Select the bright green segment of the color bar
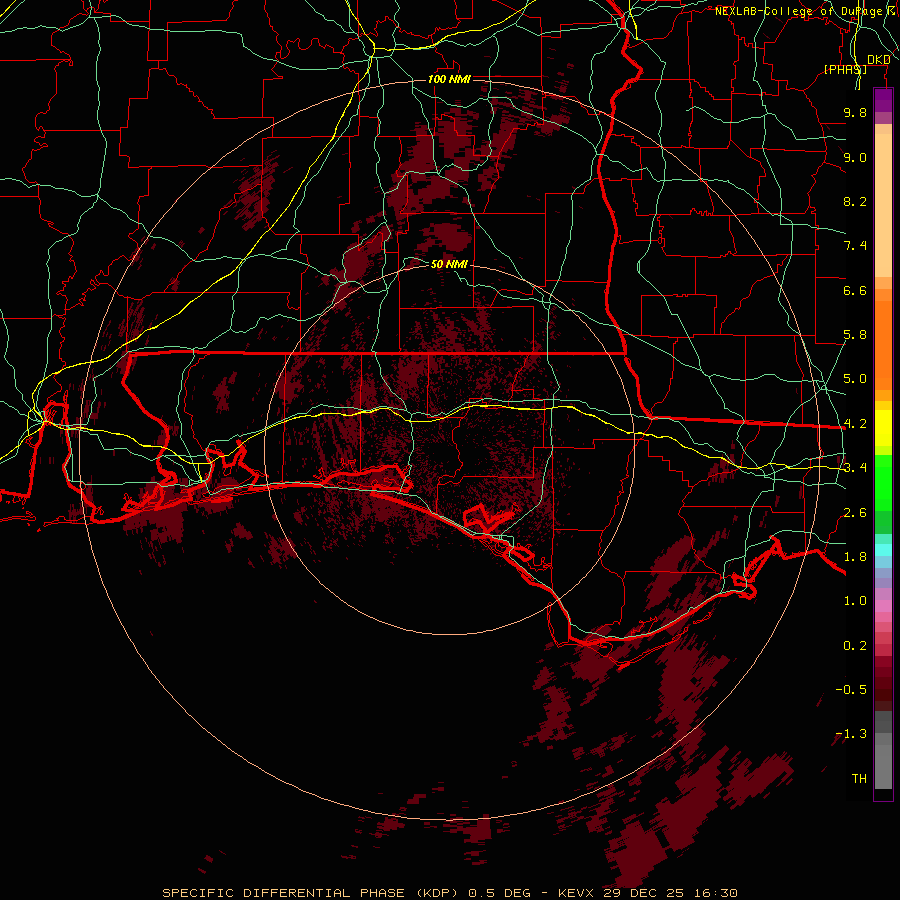The image size is (900, 900). point(883,483)
